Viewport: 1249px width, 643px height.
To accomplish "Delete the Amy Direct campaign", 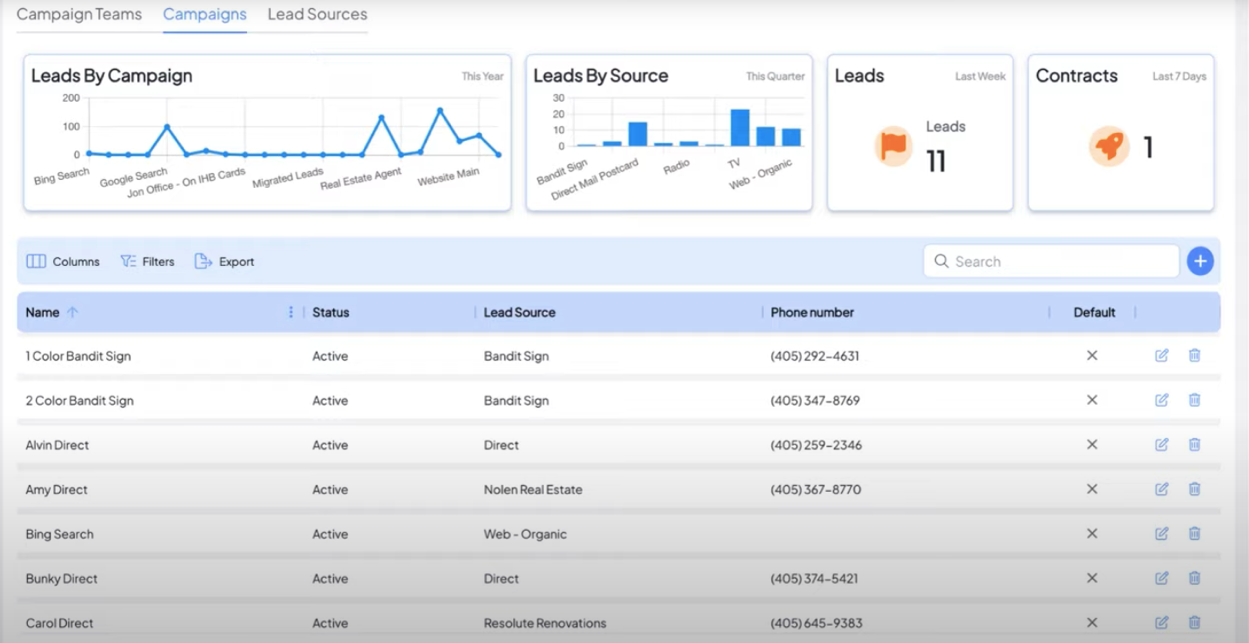I will 1194,489.
